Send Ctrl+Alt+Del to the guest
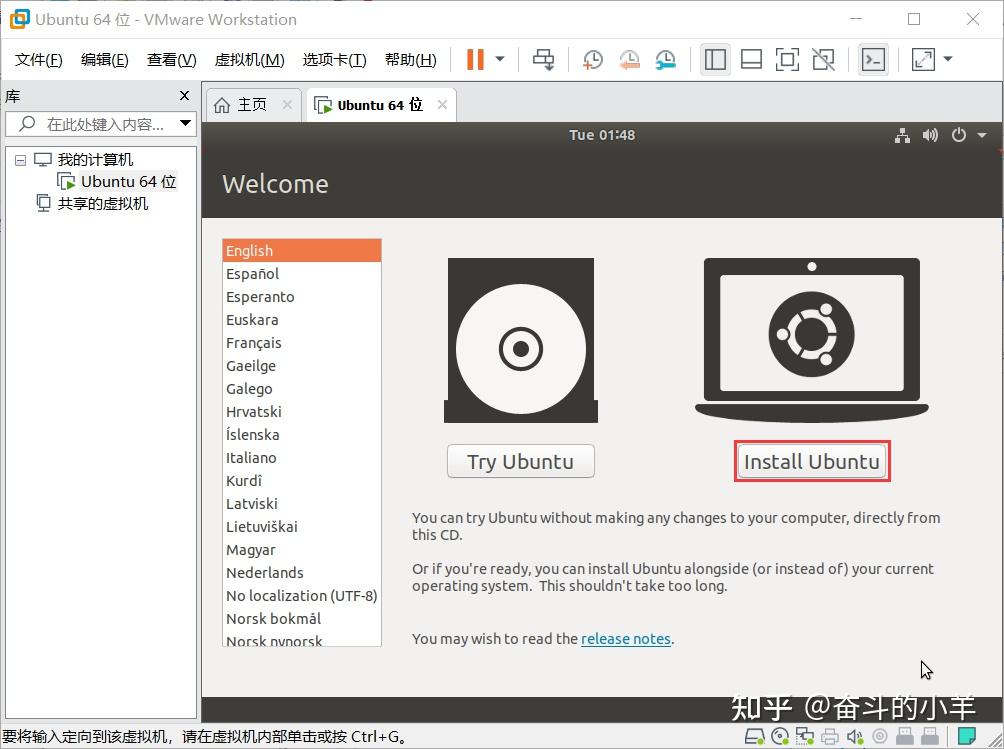The width and height of the screenshot is (1004, 749). [543, 59]
